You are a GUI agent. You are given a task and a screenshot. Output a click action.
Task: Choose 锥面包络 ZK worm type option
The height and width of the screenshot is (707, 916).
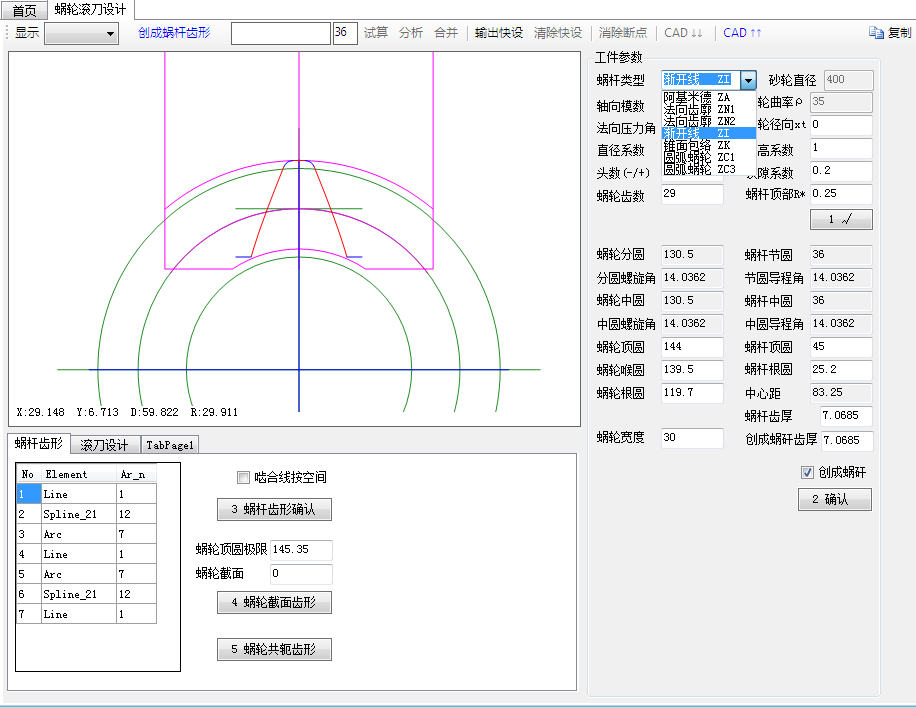(698, 145)
